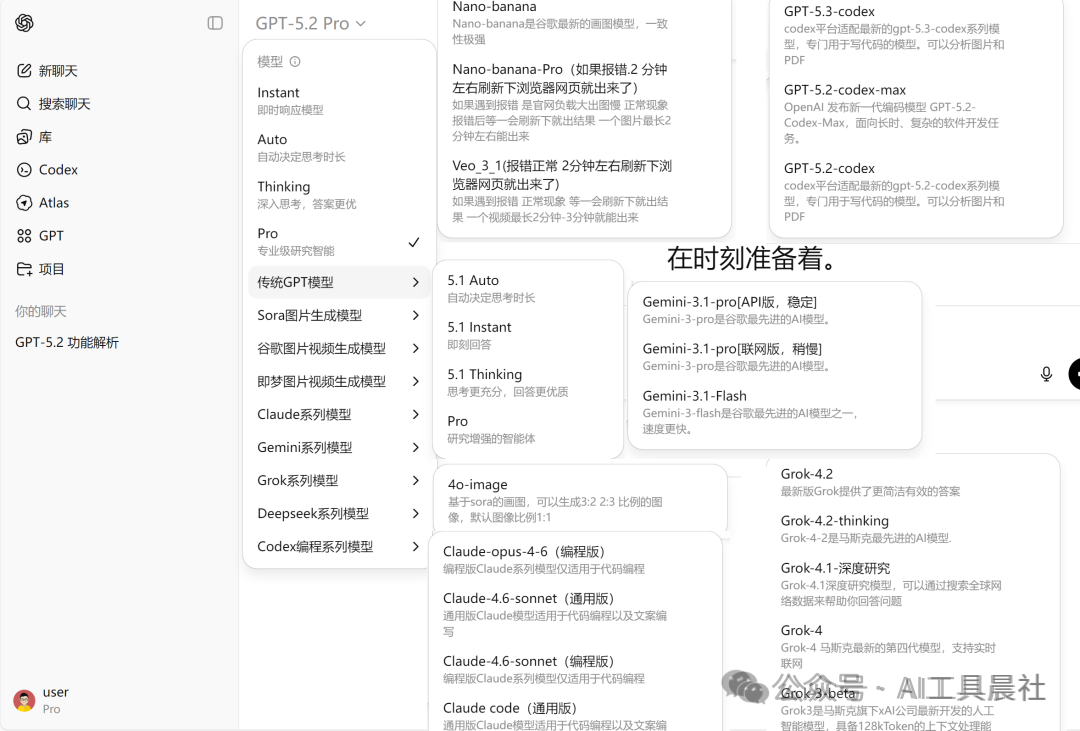The image size is (1080, 731).
Task: Click the microphone icon for voice input
Action: tap(1046, 374)
